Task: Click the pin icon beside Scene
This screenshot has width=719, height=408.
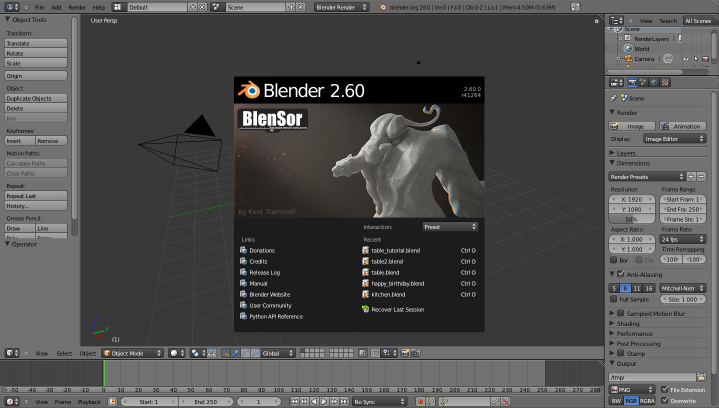Action: pyautogui.click(x=613, y=98)
